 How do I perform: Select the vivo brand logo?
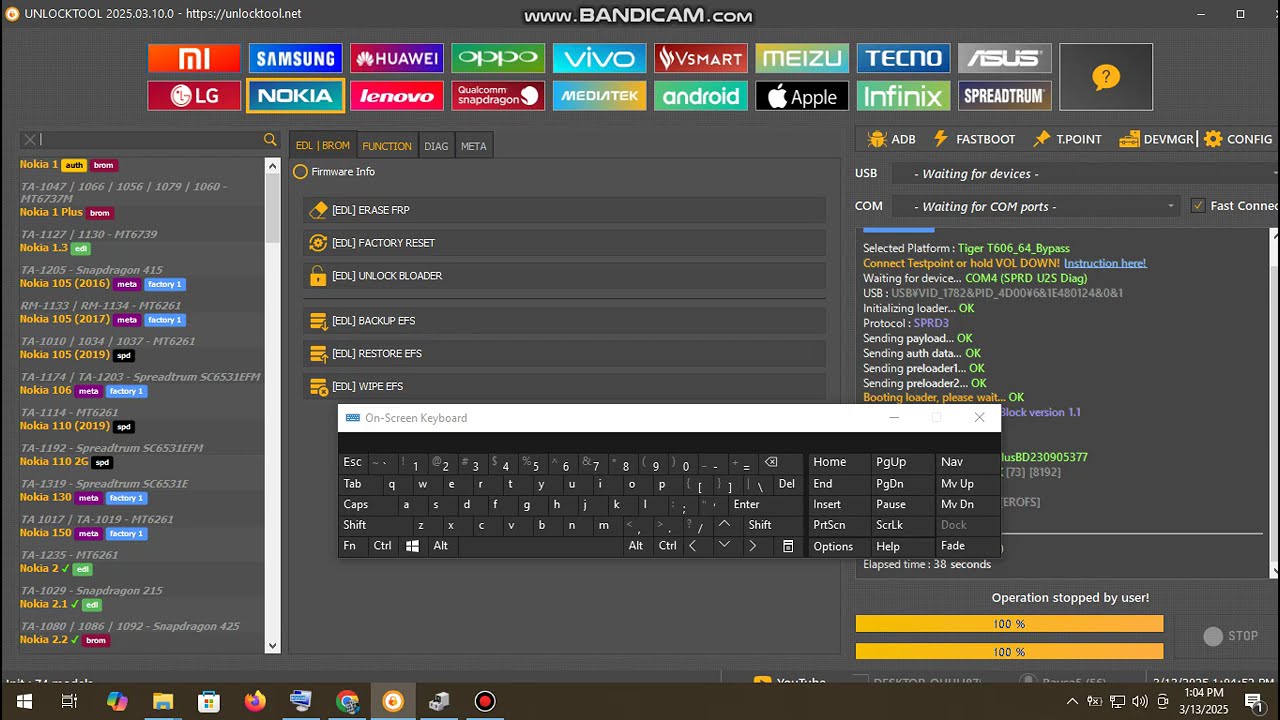[599, 58]
